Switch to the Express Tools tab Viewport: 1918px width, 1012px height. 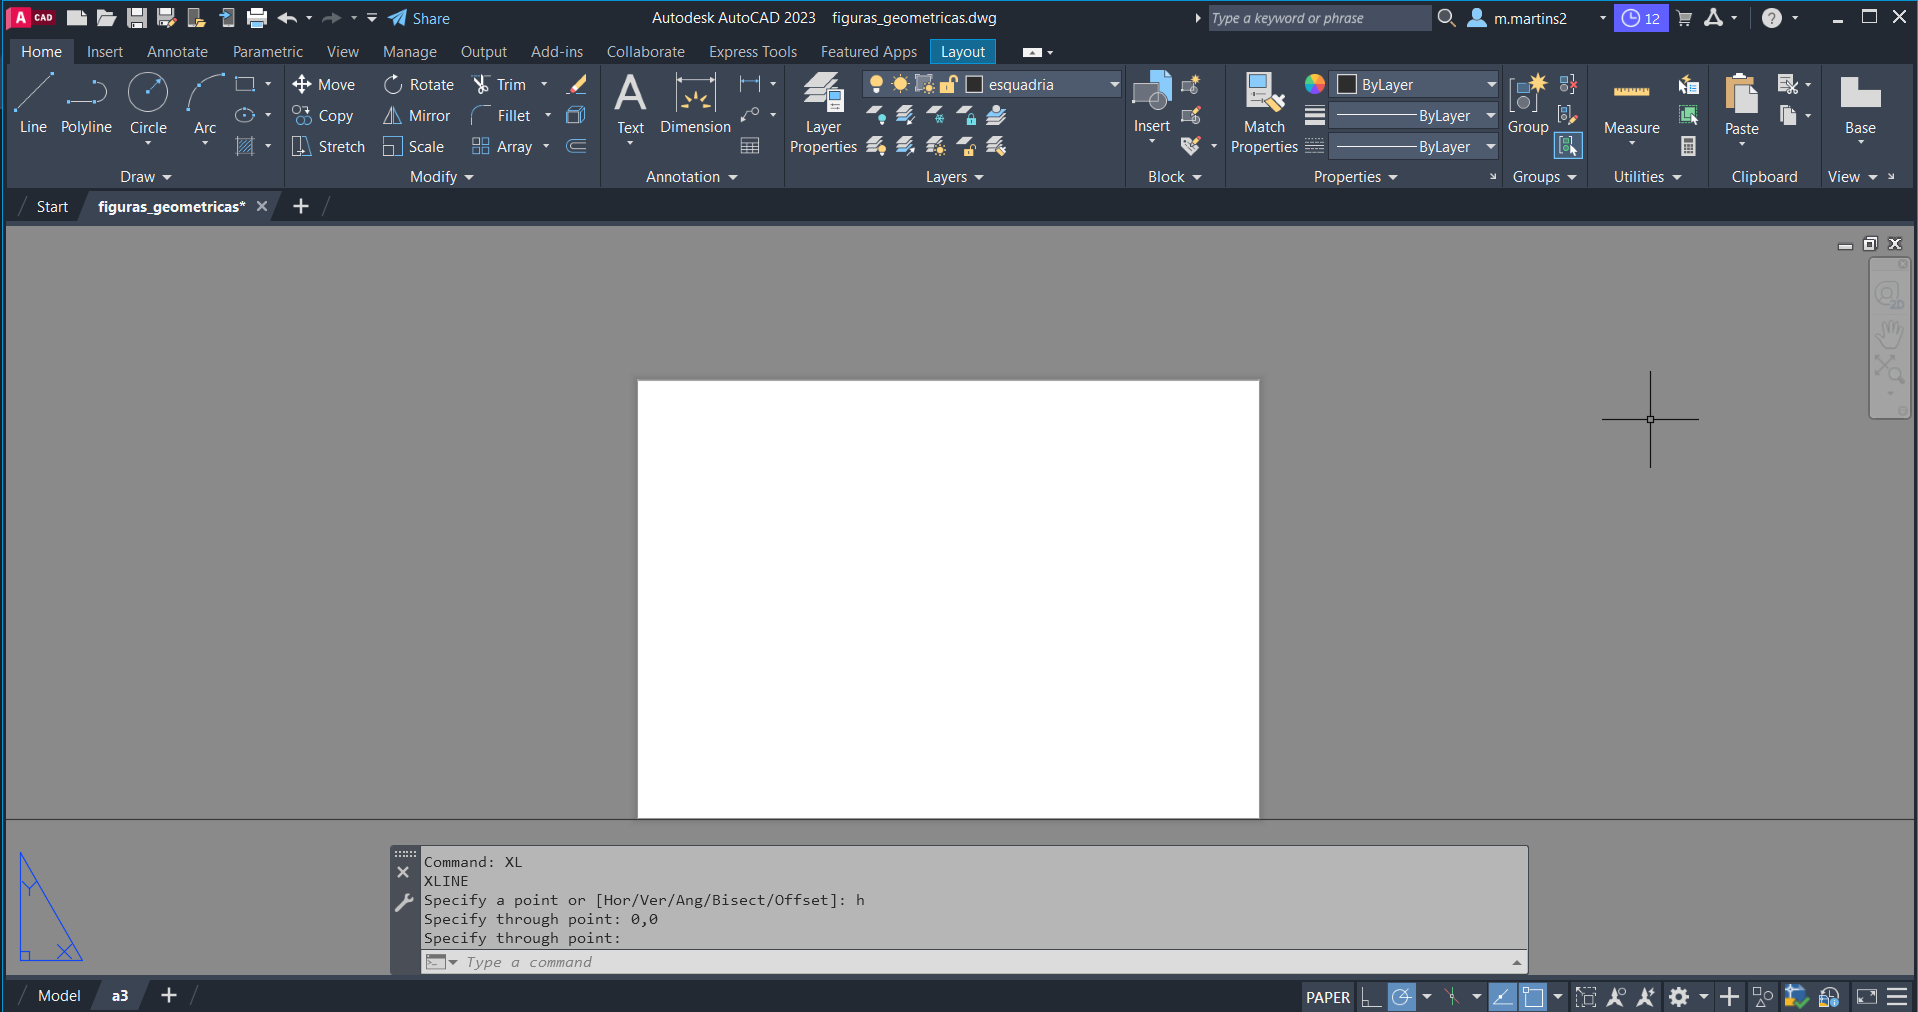(x=753, y=52)
